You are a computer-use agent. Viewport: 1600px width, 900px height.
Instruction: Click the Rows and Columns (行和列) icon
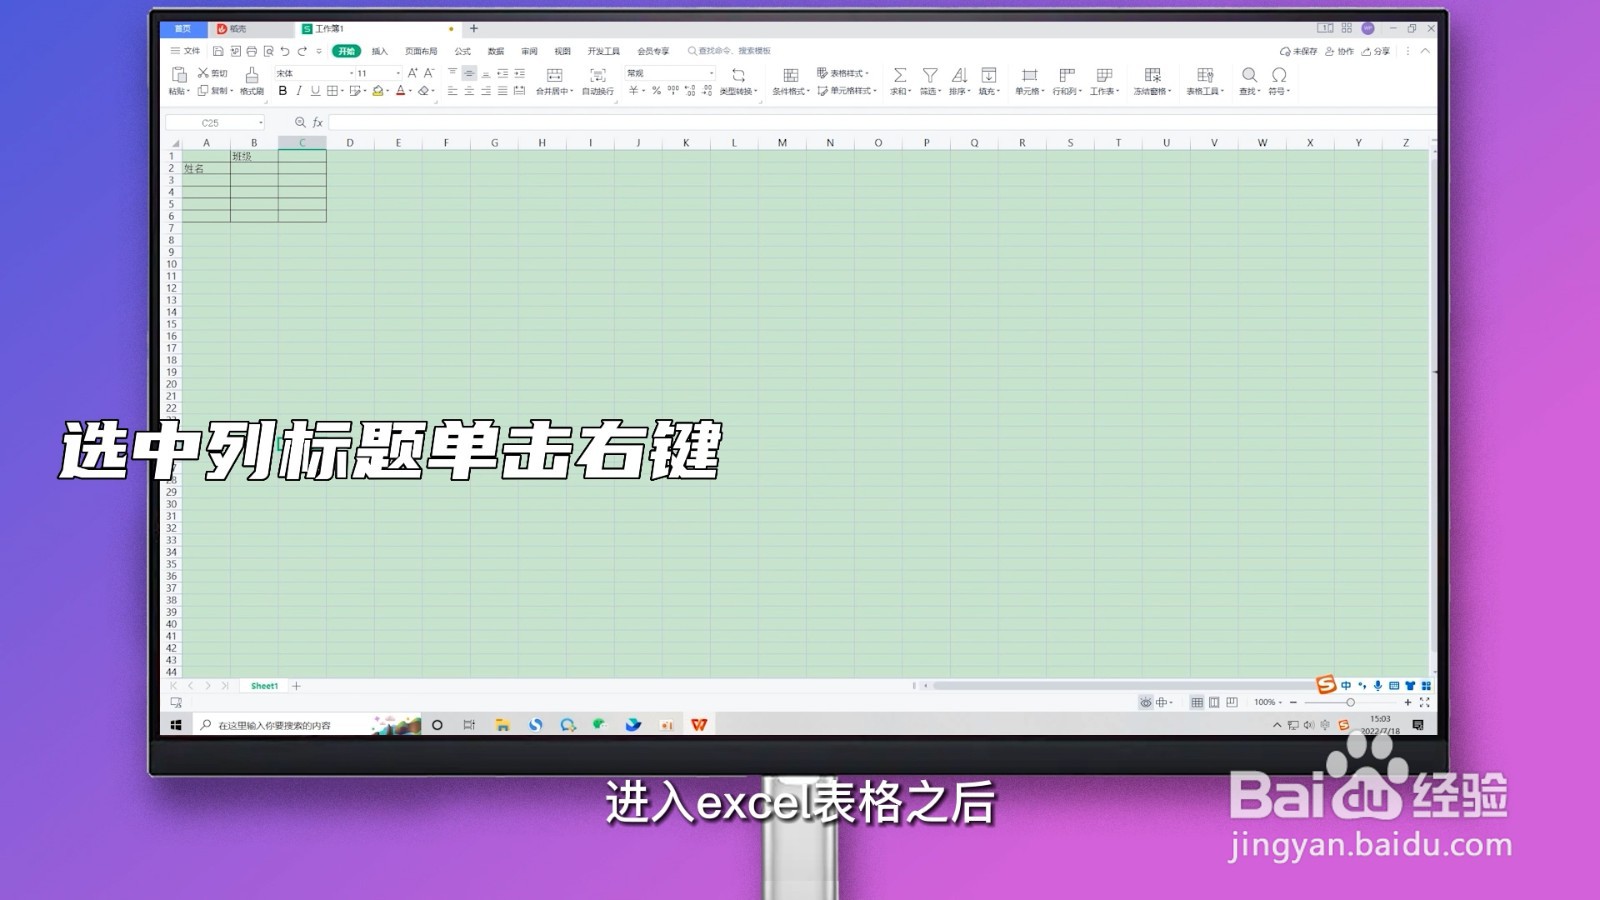click(1067, 75)
